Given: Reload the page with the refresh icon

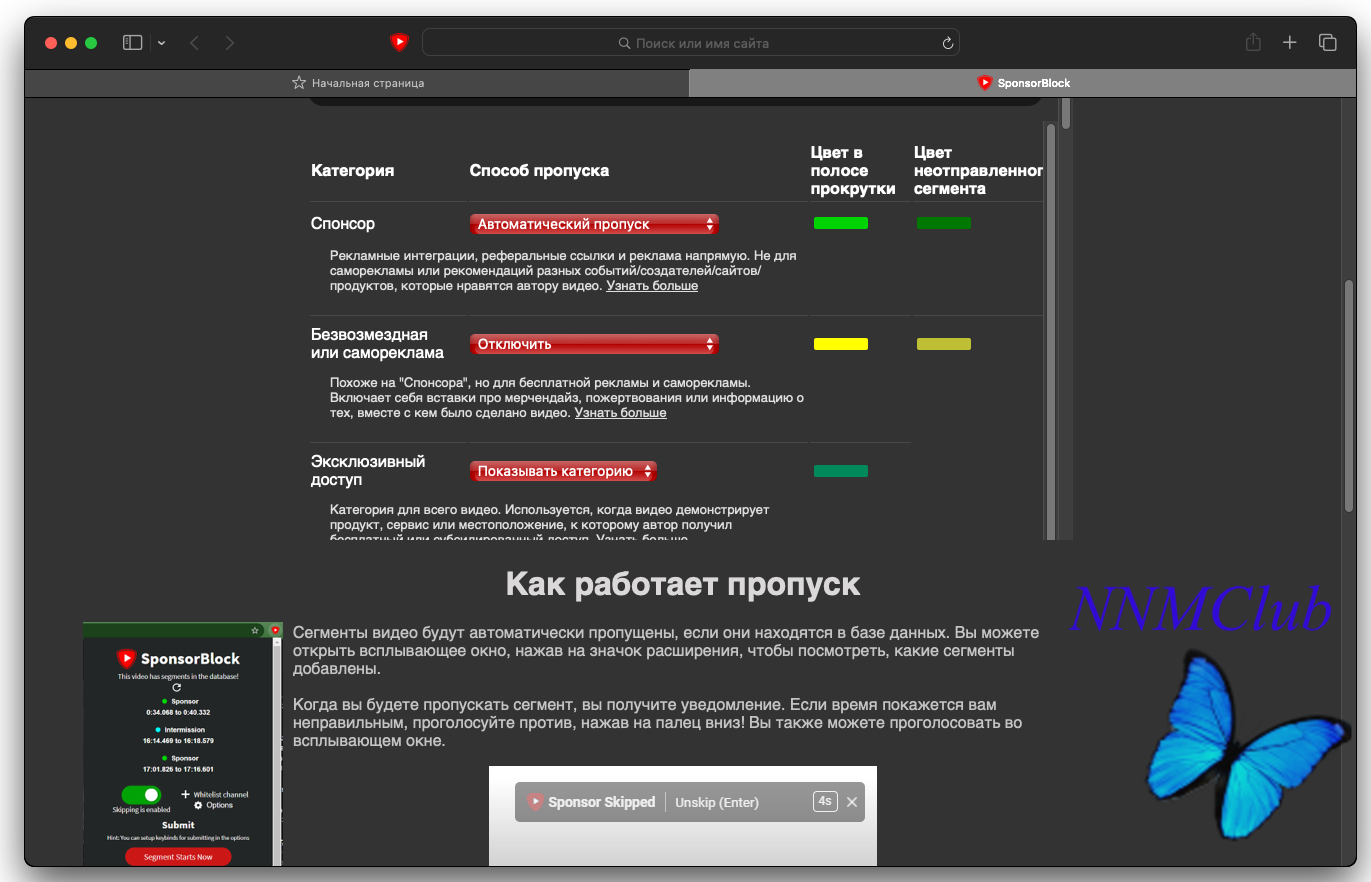Looking at the screenshot, I should (x=947, y=43).
